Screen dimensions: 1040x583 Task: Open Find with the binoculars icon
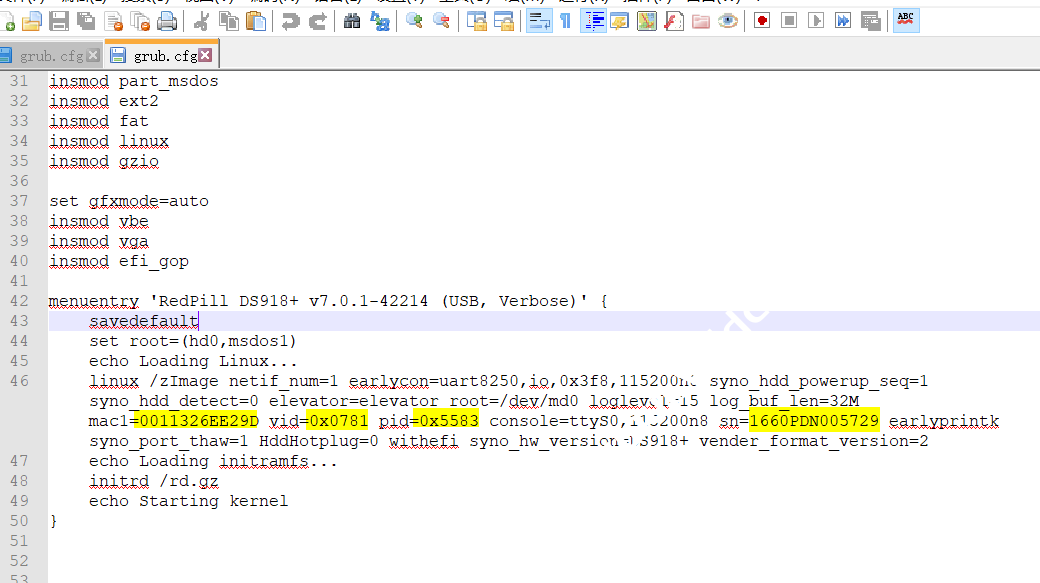(x=352, y=20)
